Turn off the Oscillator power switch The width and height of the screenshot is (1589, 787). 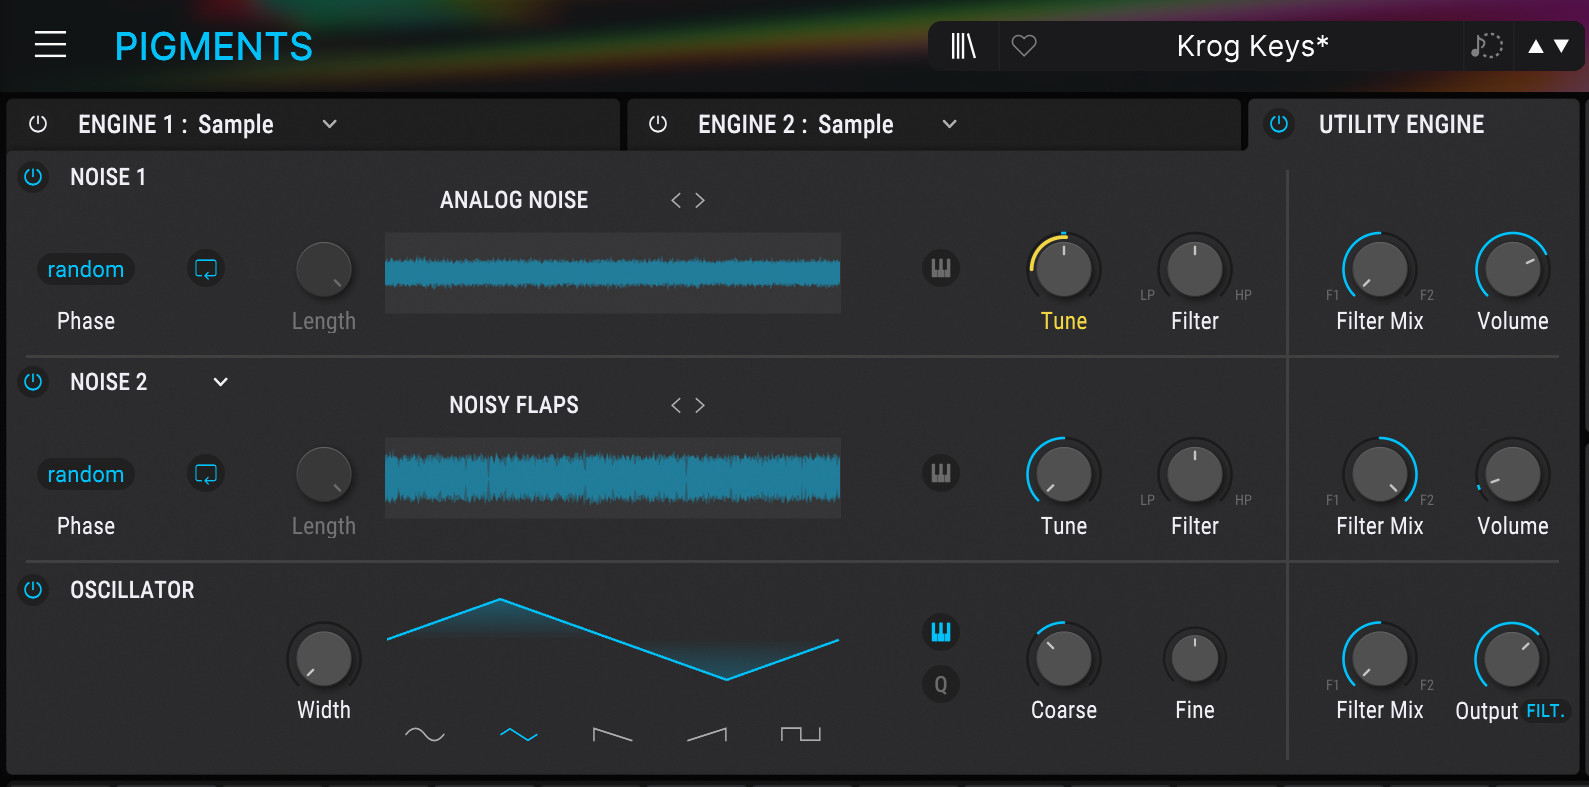click(33, 590)
